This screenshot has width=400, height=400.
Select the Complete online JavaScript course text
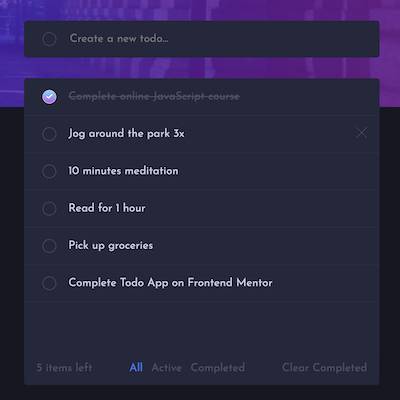pos(154,96)
